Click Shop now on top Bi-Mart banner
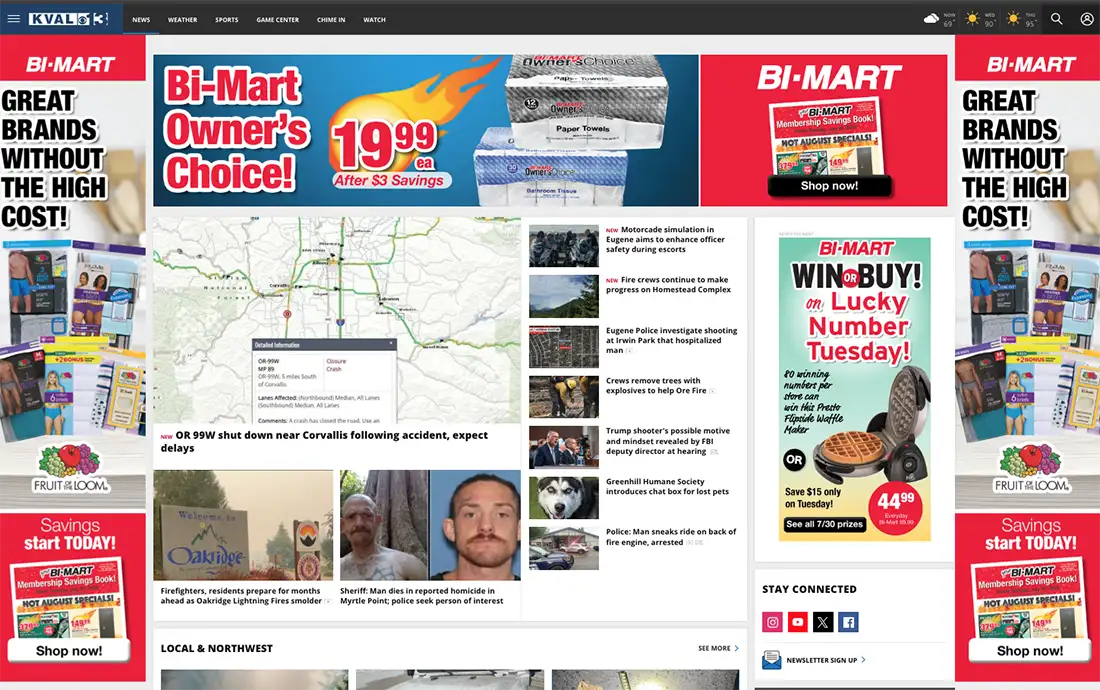The height and width of the screenshot is (690, 1100). (829, 186)
